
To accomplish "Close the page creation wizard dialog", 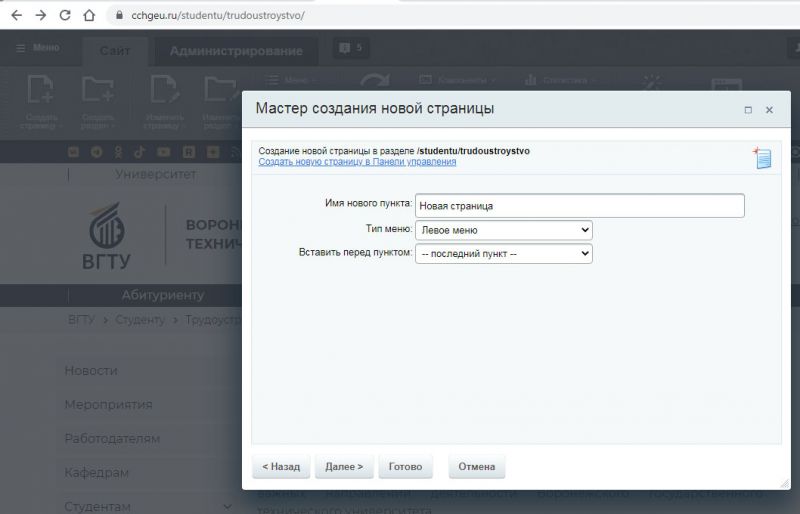I will (x=769, y=110).
